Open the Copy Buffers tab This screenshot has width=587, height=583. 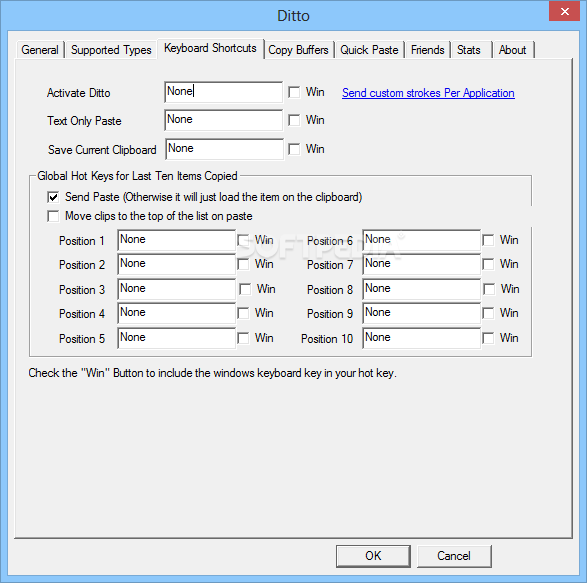coord(298,50)
